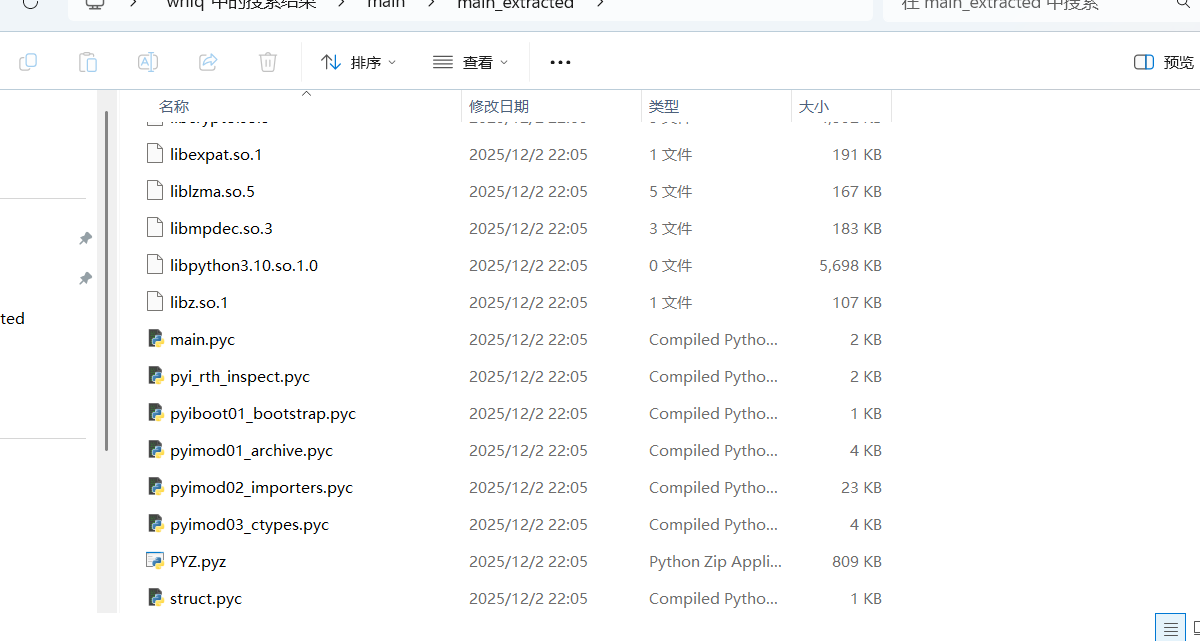Click file name pyi_rth_inspect.pyc
The height and width of the screenshot is (641, 1200).
[x=240, y=376]
